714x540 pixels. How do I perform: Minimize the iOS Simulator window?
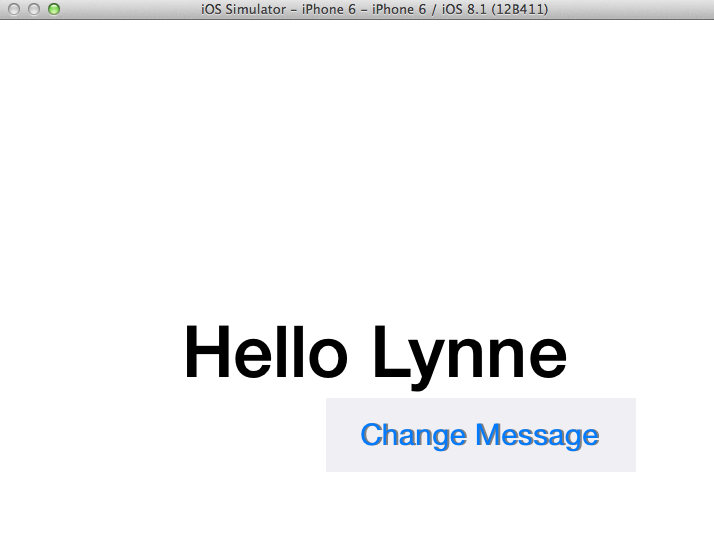pyautogui.click(x=33, y=9)
